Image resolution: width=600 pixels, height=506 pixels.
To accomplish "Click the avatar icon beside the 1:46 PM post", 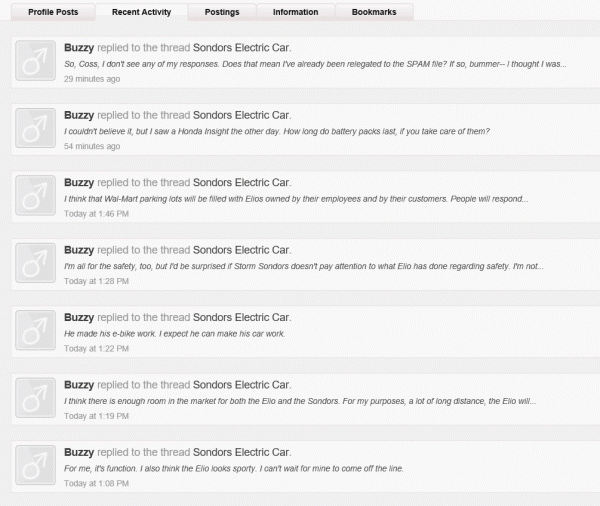I will [37, 198].
